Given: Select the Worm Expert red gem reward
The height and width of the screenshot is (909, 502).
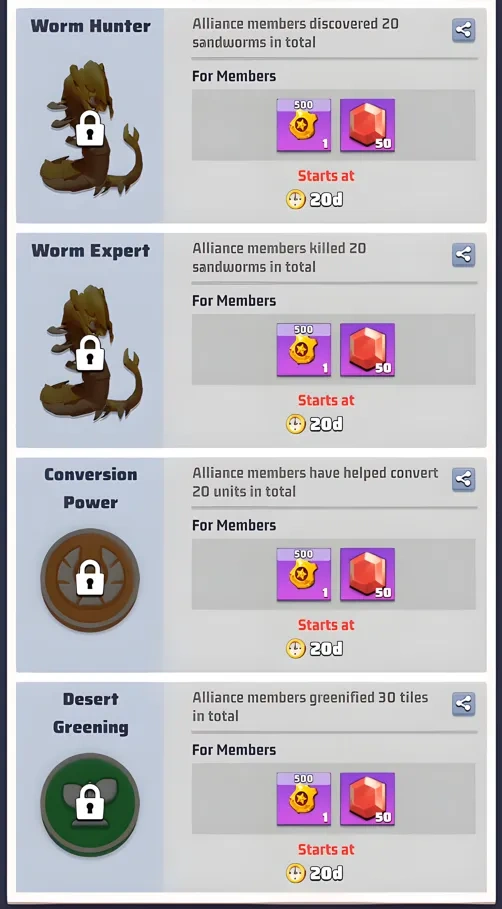Looking at the screenshot, I should [368, 350].
